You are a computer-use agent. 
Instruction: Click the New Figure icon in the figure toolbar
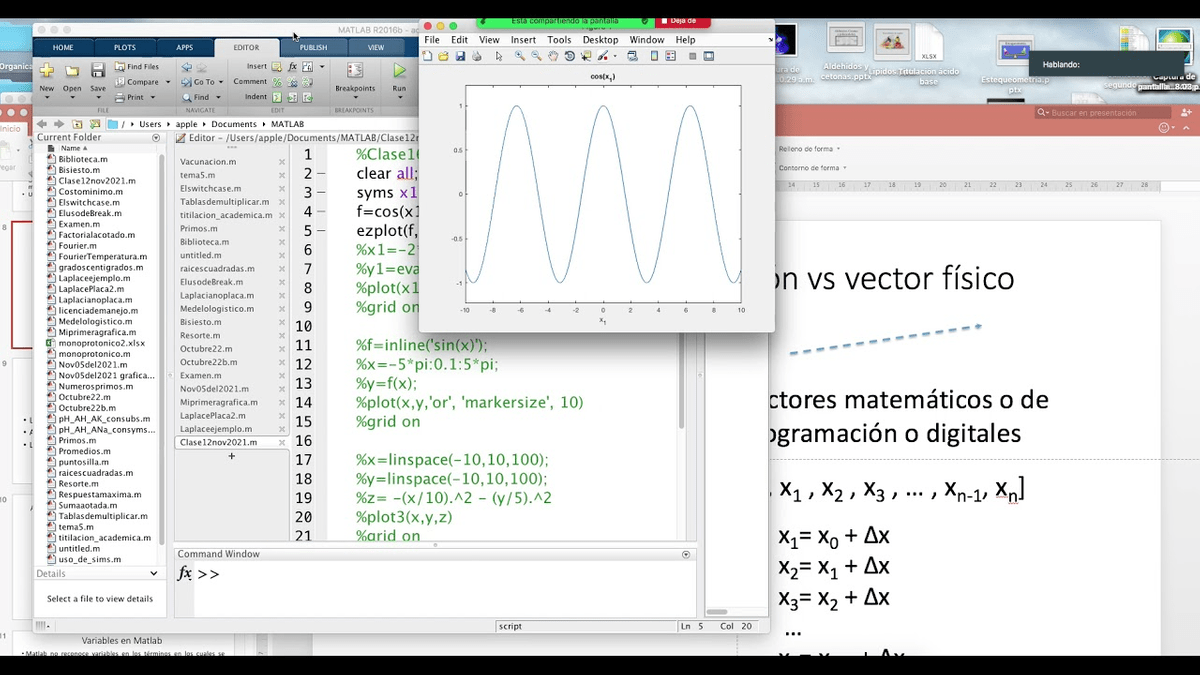428,56
